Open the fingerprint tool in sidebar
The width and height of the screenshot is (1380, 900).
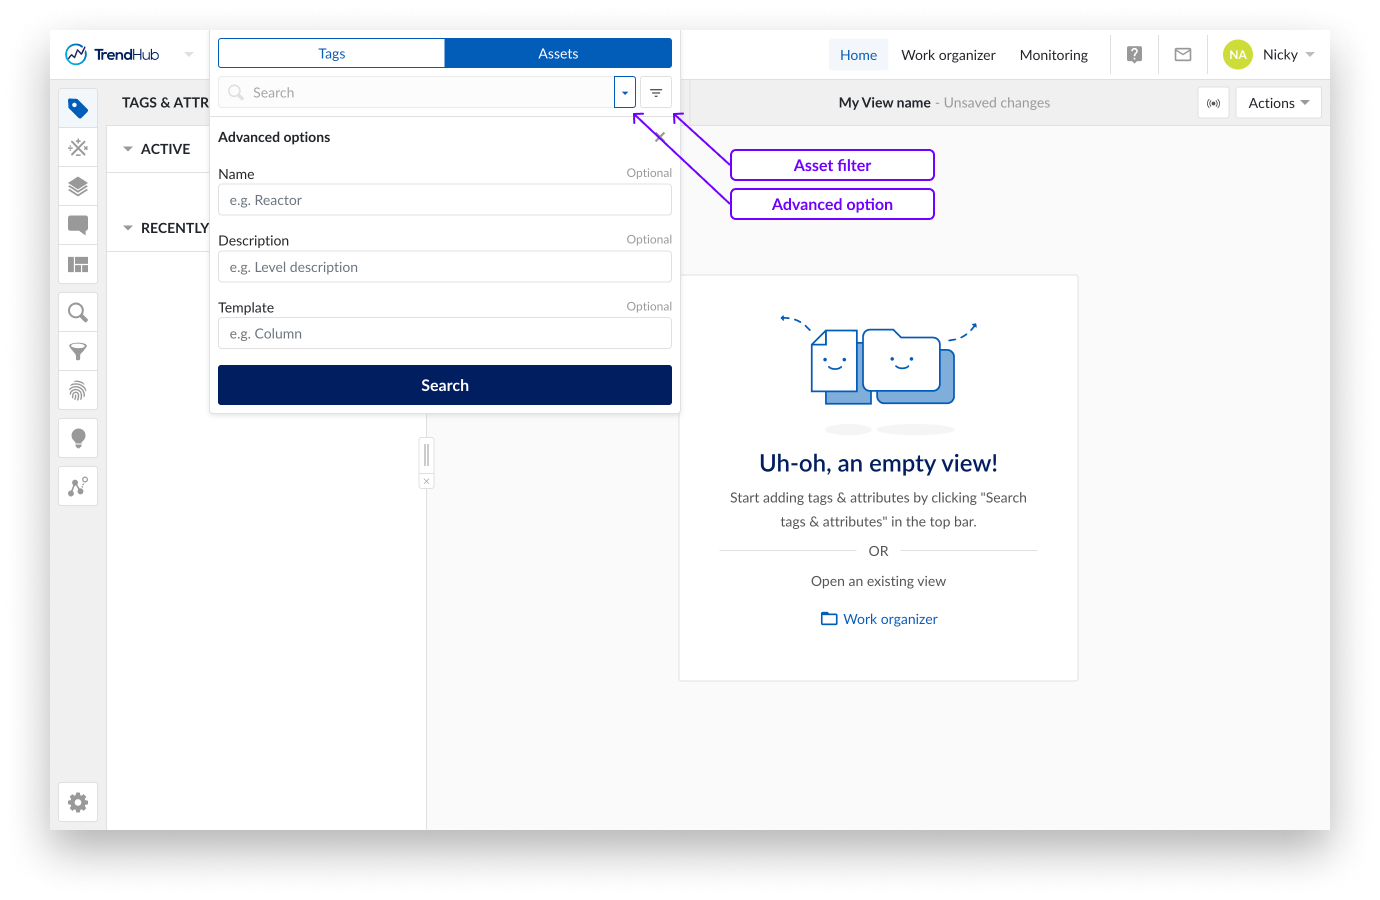78,390
